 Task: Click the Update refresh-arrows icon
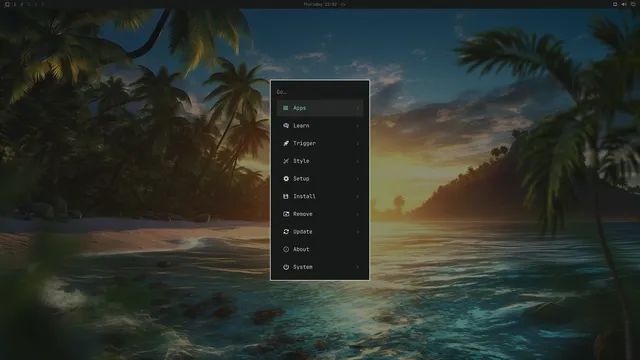[286, 231]
